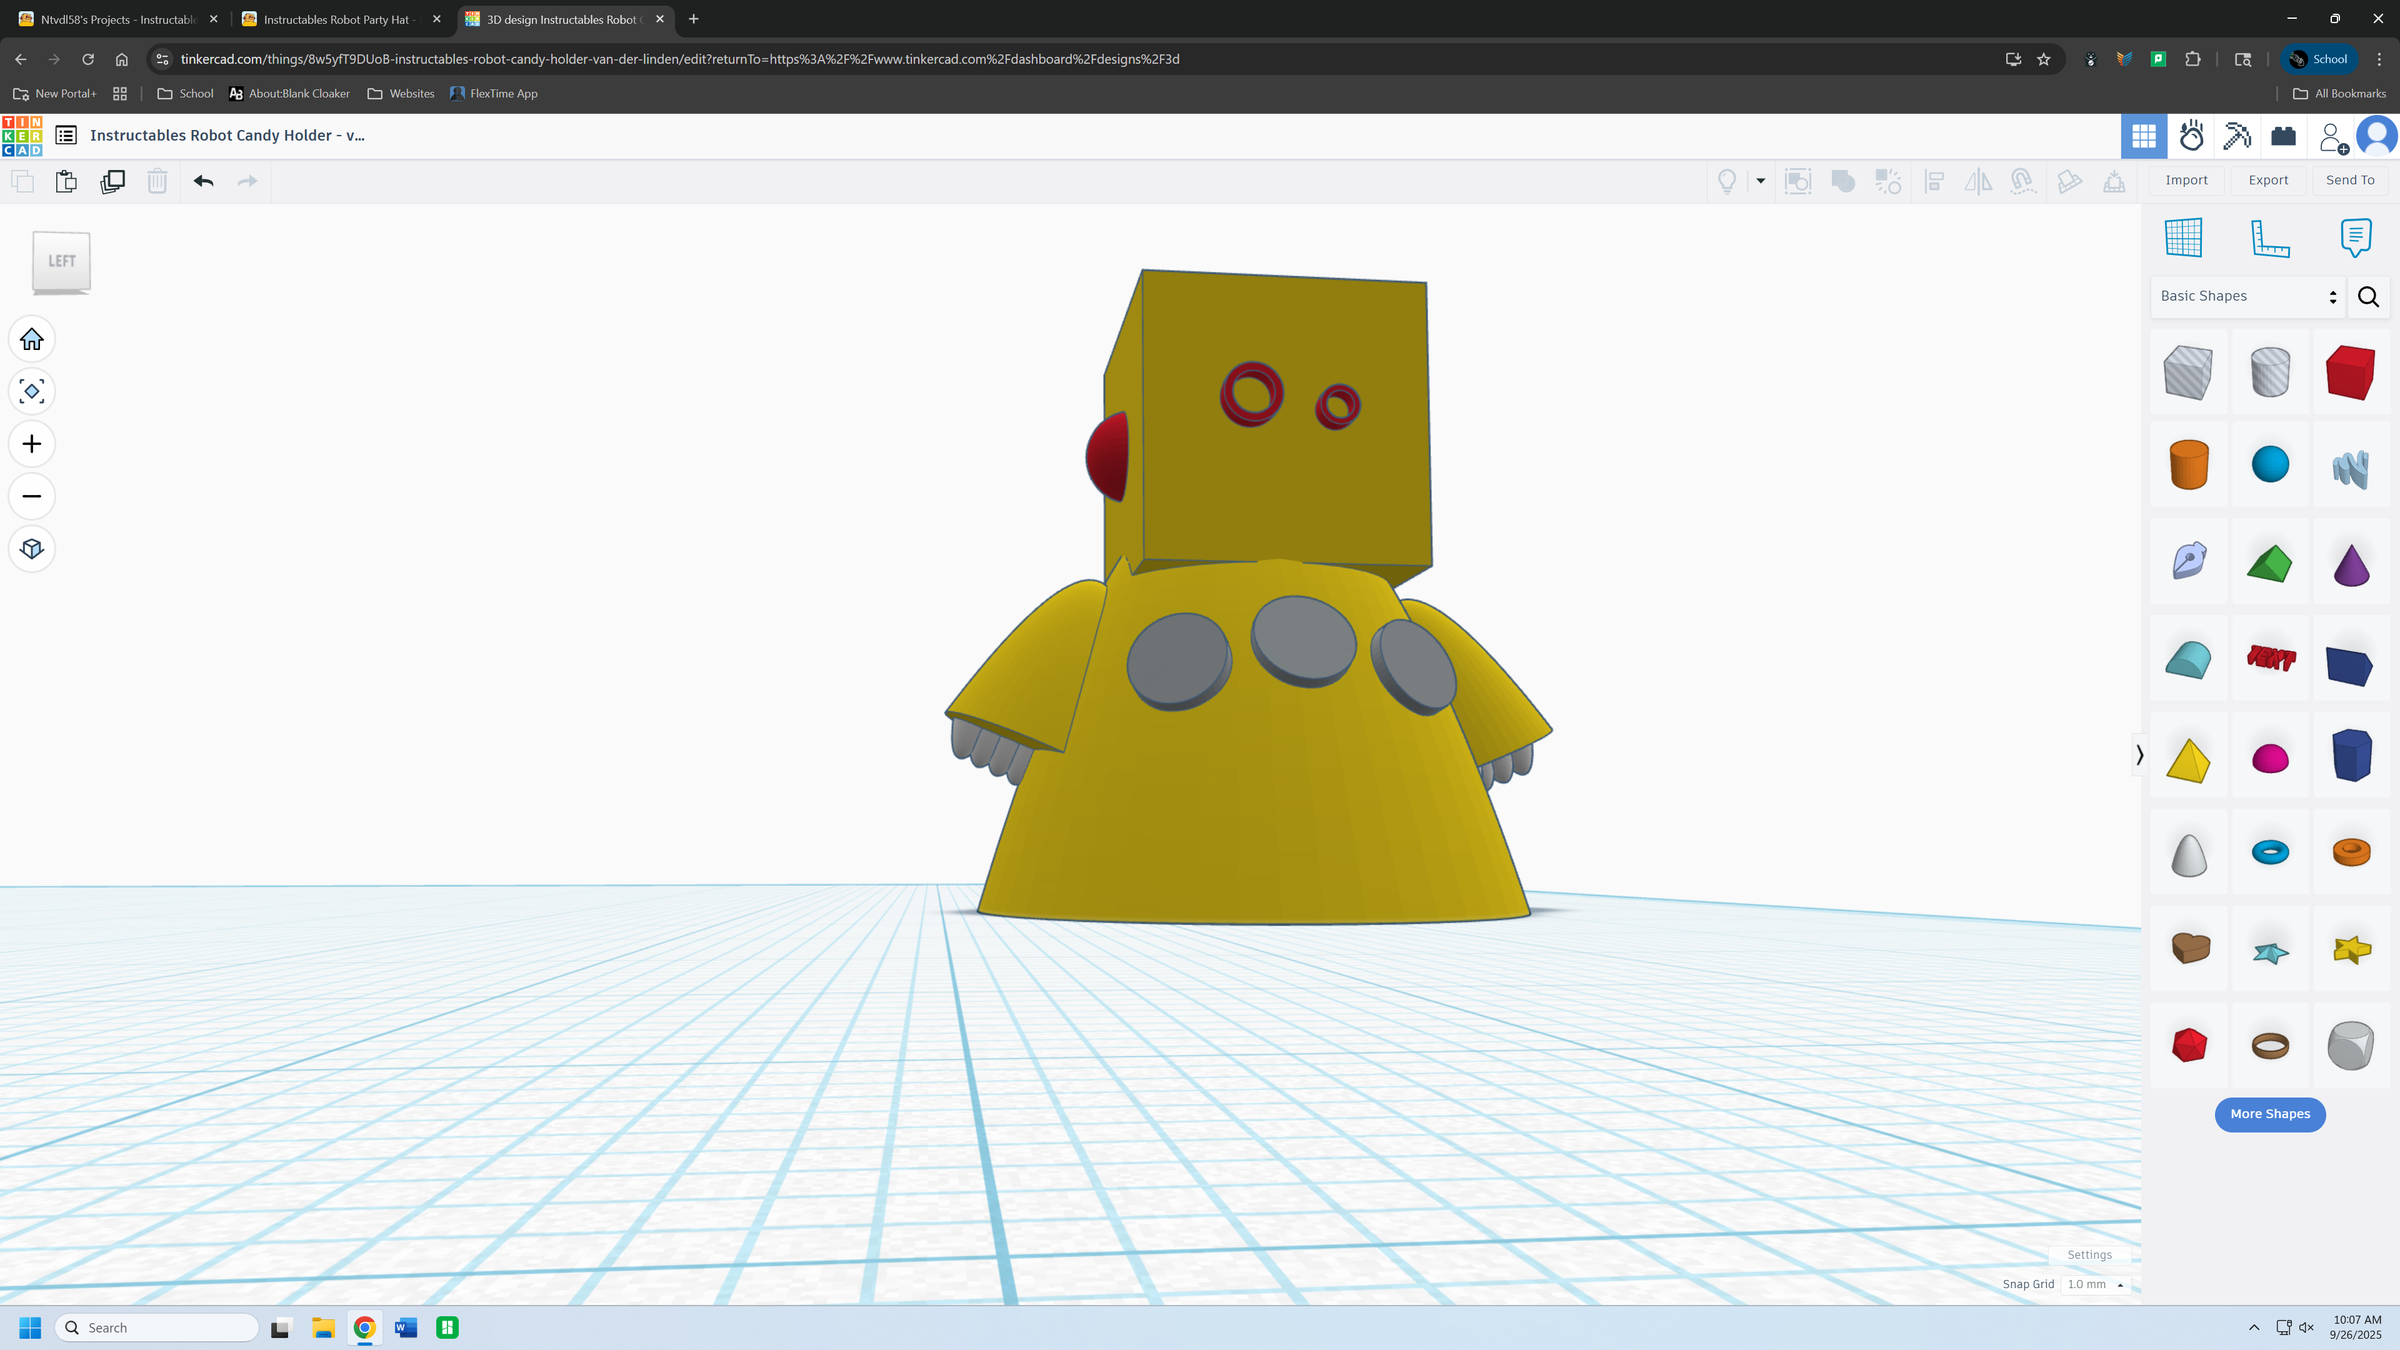Collapse the shapes panel chevron
Screen dimensions: 2400x1350
2139,755
